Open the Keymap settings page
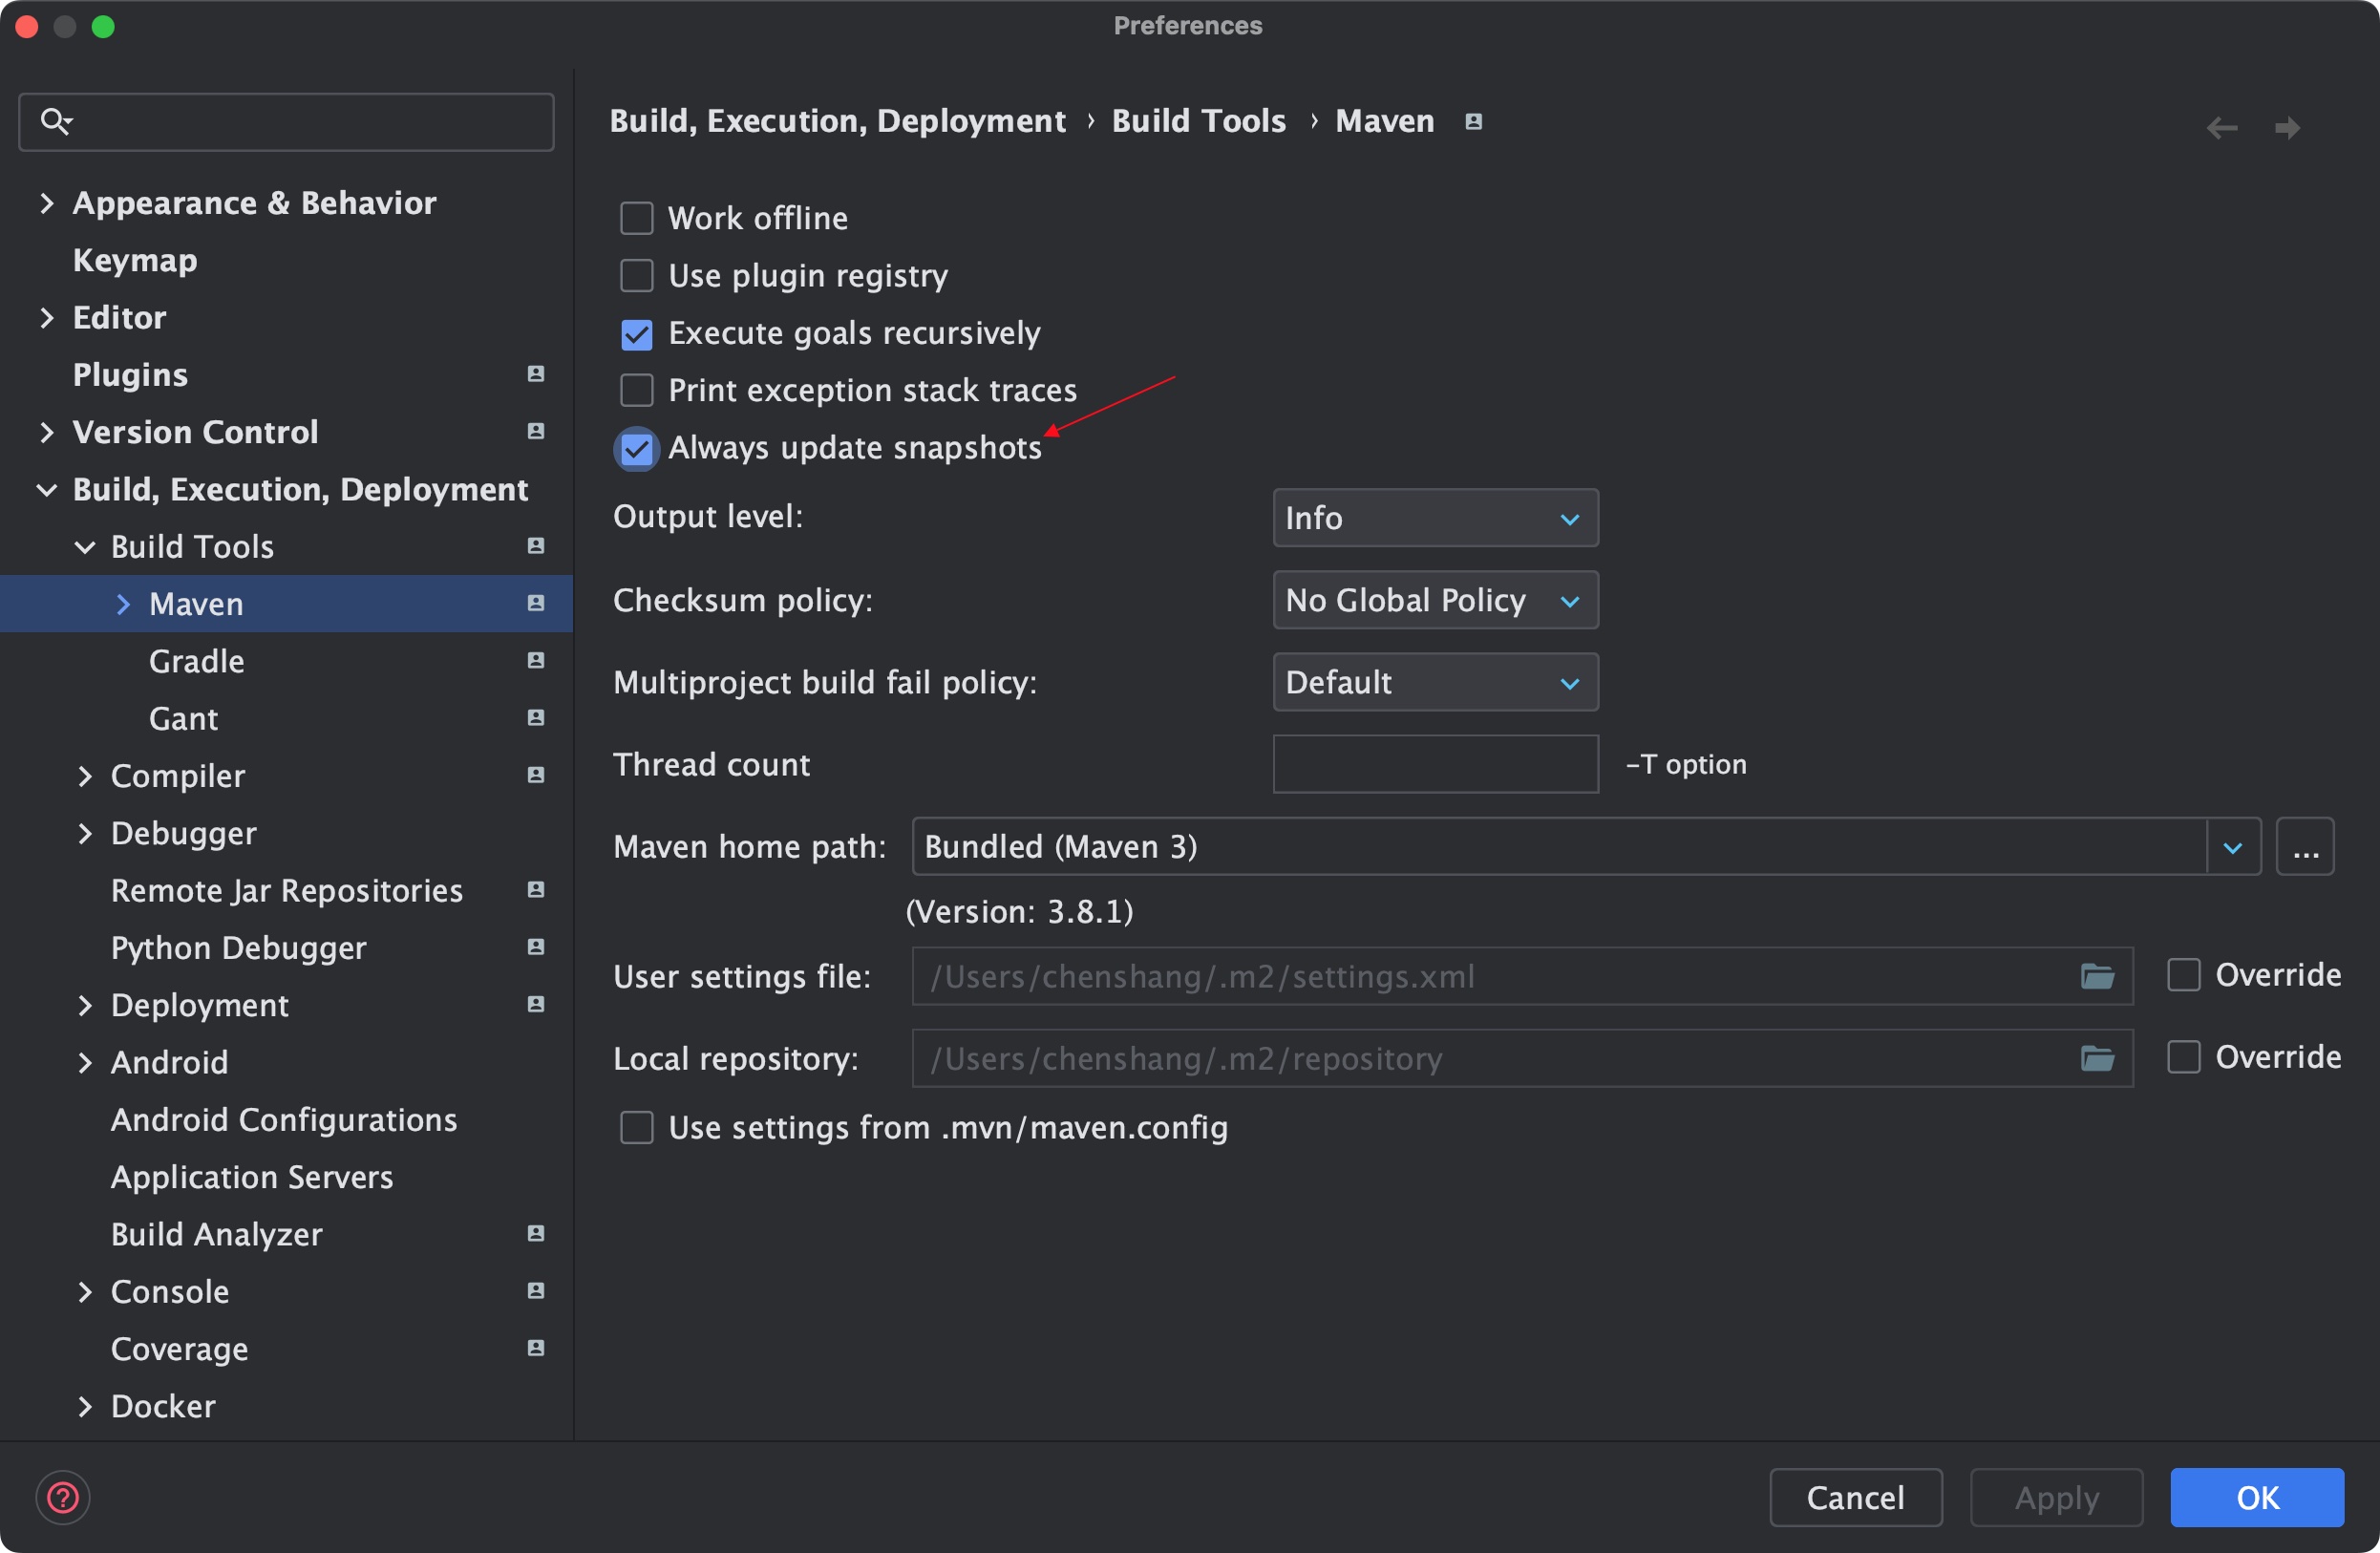2380x1553 pixels. (x=135, y=260)
